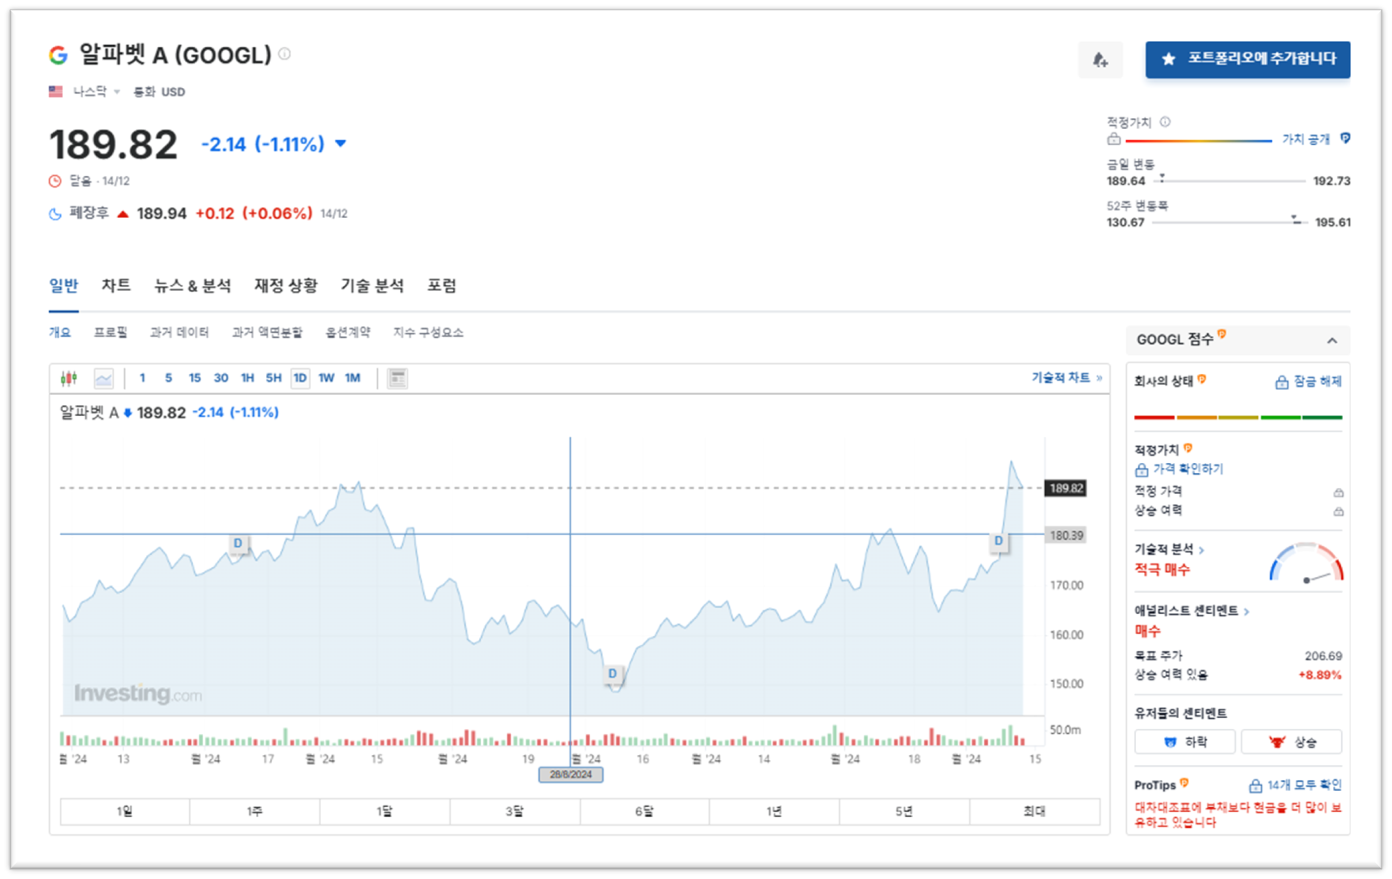Image resolution: width=1392 pixels, height=879 pixels.
Task: Click the clock icon beside 닫음
Action: click(55, 181)
